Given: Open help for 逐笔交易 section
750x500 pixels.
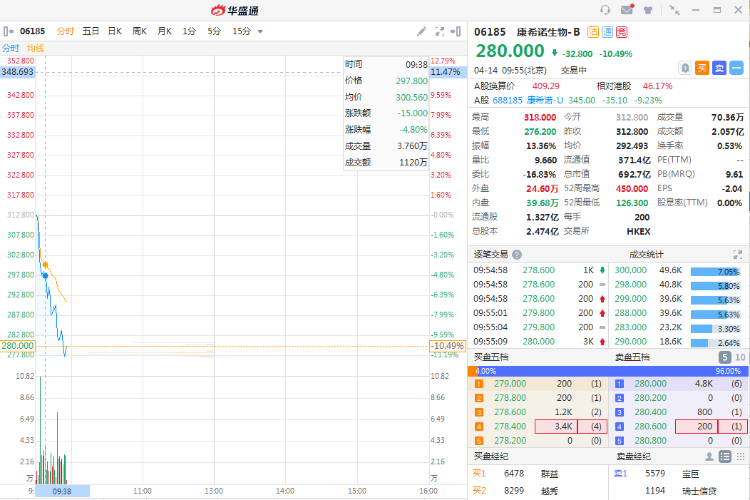Looking at the screenshot, I should (517, 254).
